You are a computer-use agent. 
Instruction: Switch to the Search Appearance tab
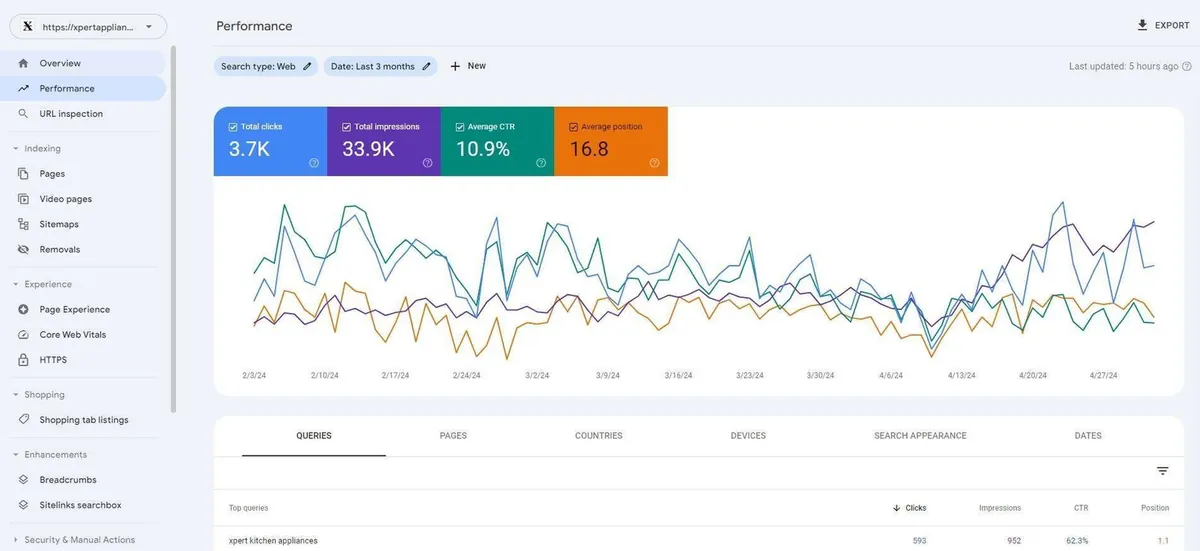click(920, 436)
